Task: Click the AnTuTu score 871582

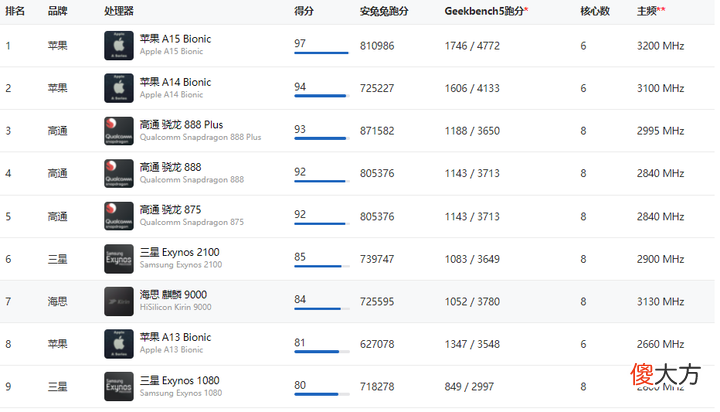Action: (377, 131)
